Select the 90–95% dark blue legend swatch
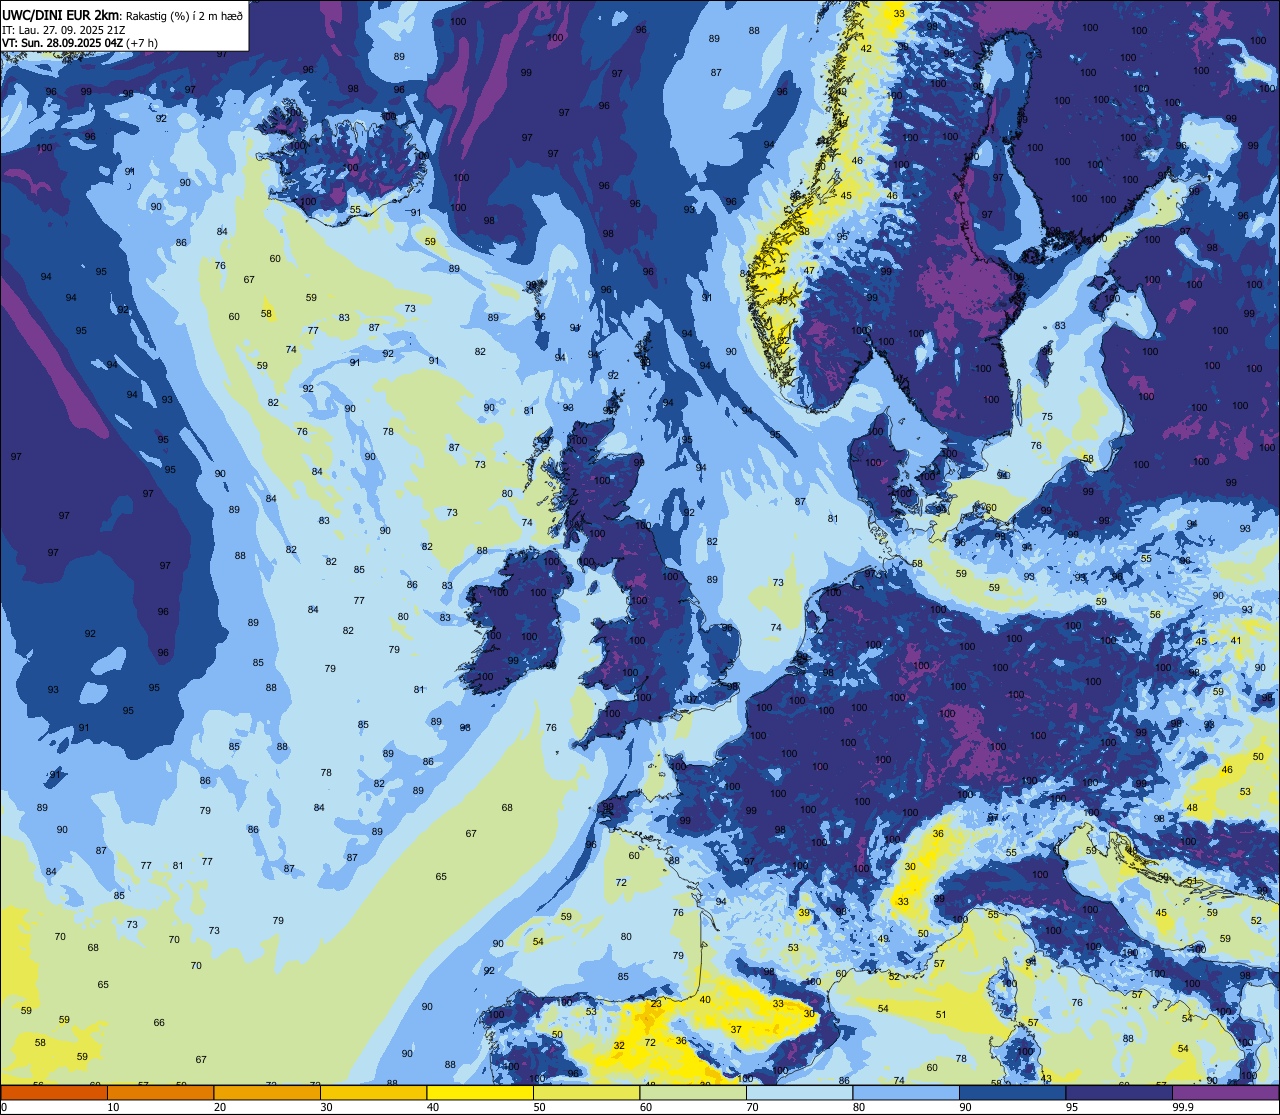The image size is (1280, 1115). click(1012, 1092)
